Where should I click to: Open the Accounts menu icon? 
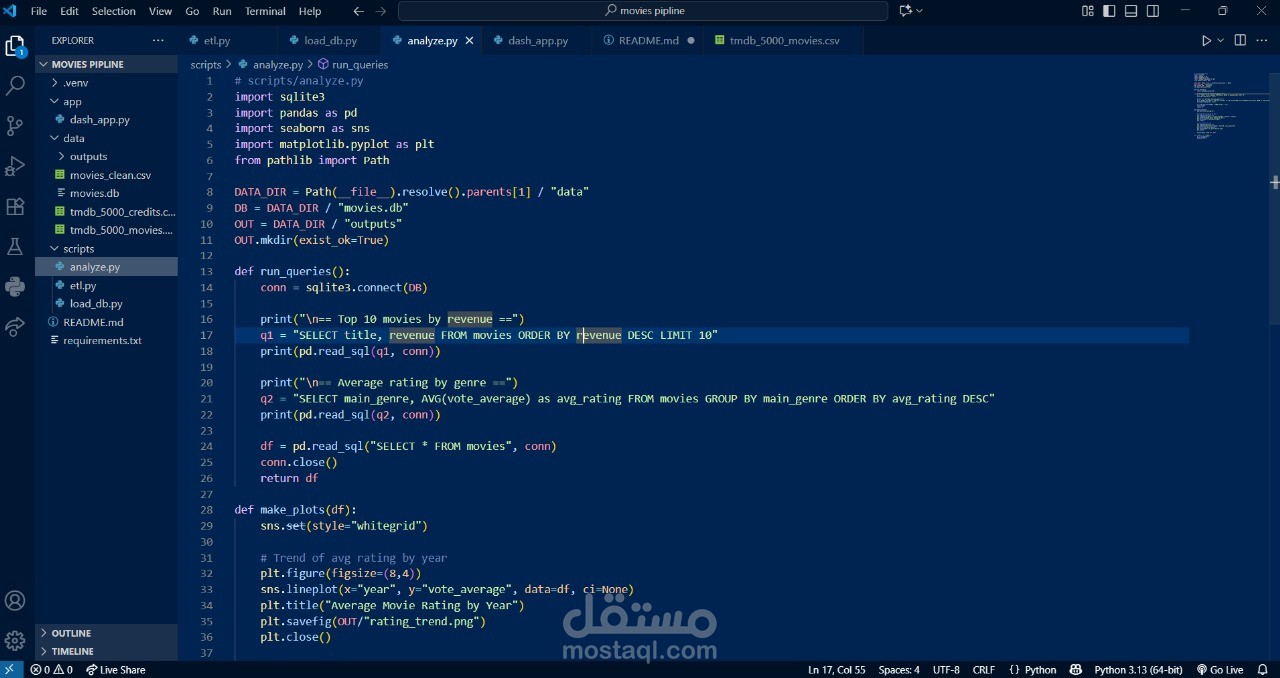(15, 601)
